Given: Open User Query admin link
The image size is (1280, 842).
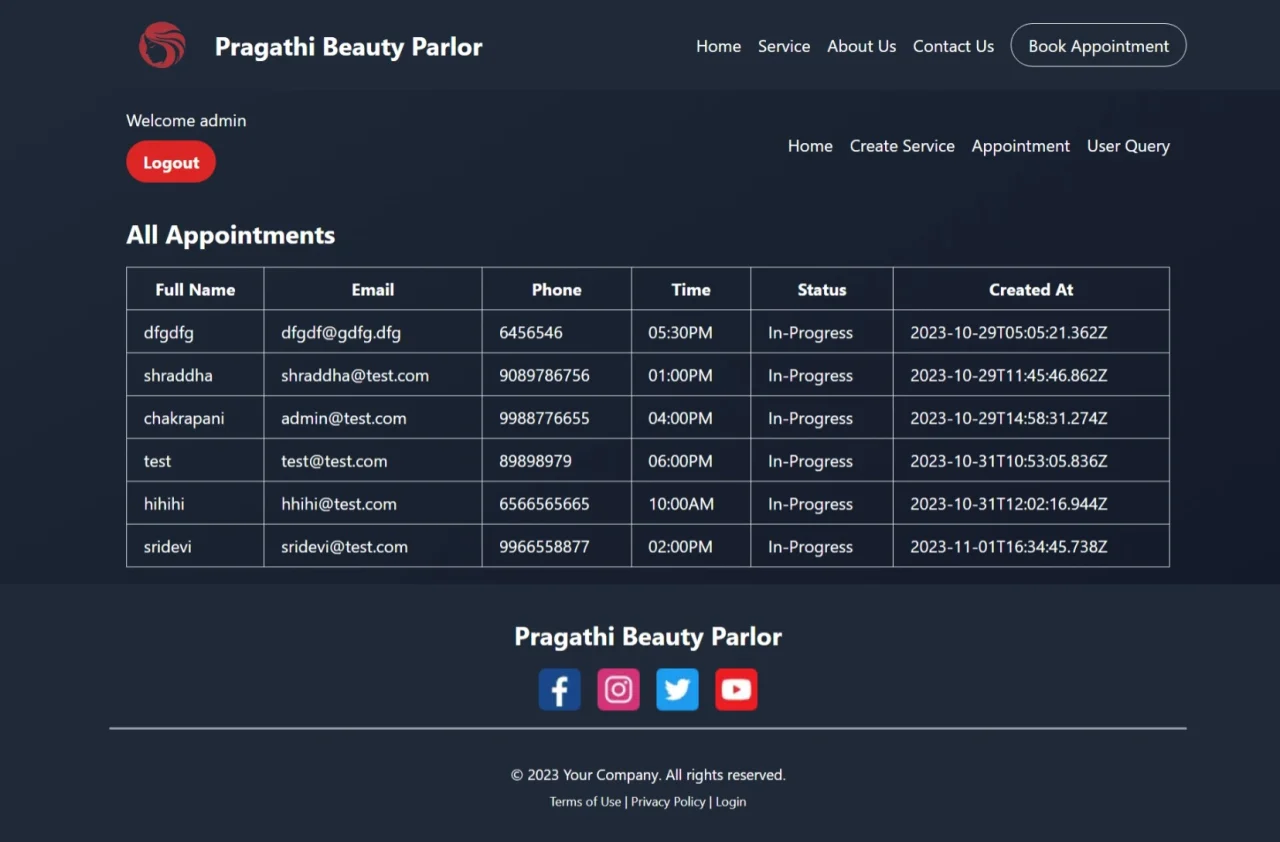Looking at the screenshot, I should coord(1128,146).
